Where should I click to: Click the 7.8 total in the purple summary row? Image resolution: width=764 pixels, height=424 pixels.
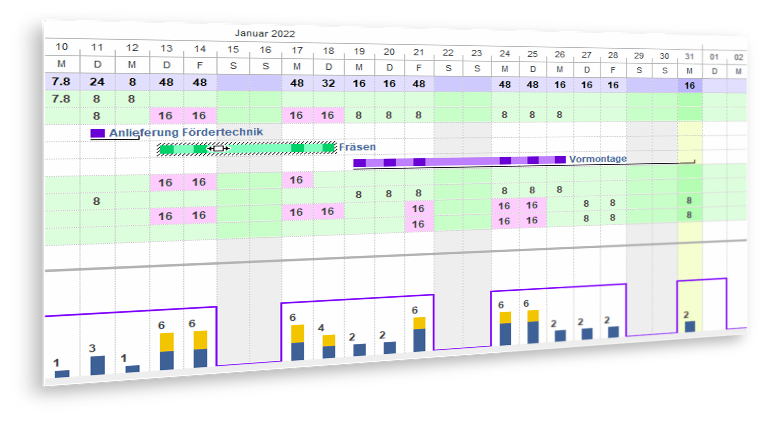point(61,81)
